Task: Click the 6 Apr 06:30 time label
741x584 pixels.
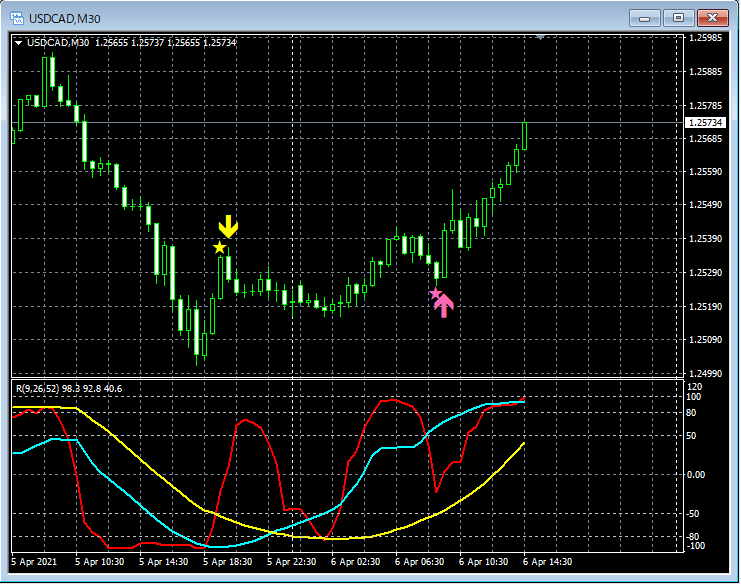Action: tap(419, 562)
